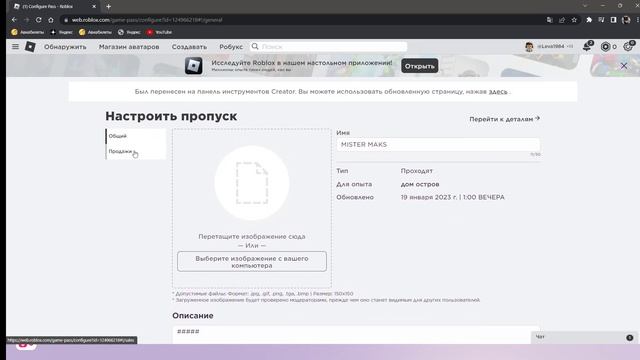Click the Roblox app icon in banner
Viewport: 640px width, 360px height.
(x=193, y=66)
